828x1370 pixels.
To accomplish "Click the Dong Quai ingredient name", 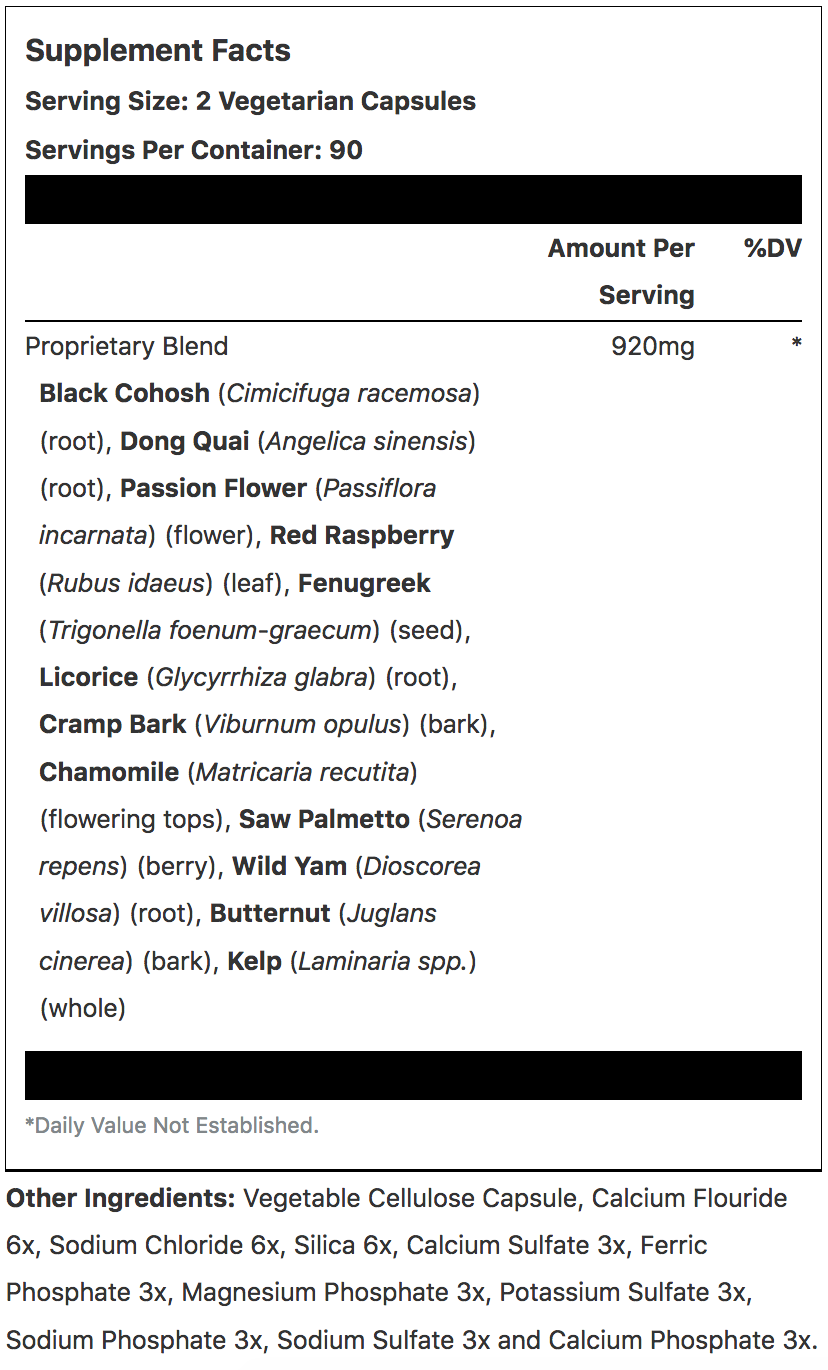I will (185, 440).
